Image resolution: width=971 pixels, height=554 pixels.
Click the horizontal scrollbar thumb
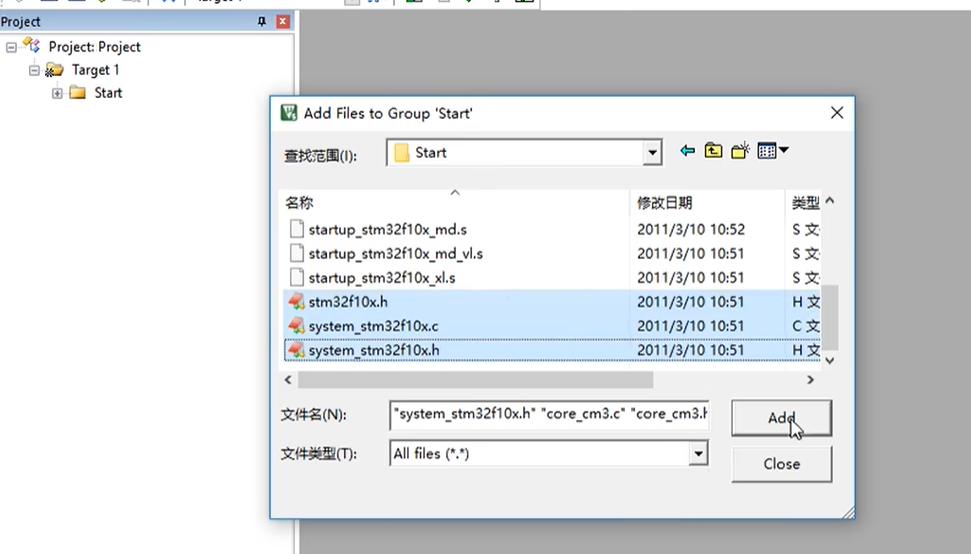pos(475,380)
